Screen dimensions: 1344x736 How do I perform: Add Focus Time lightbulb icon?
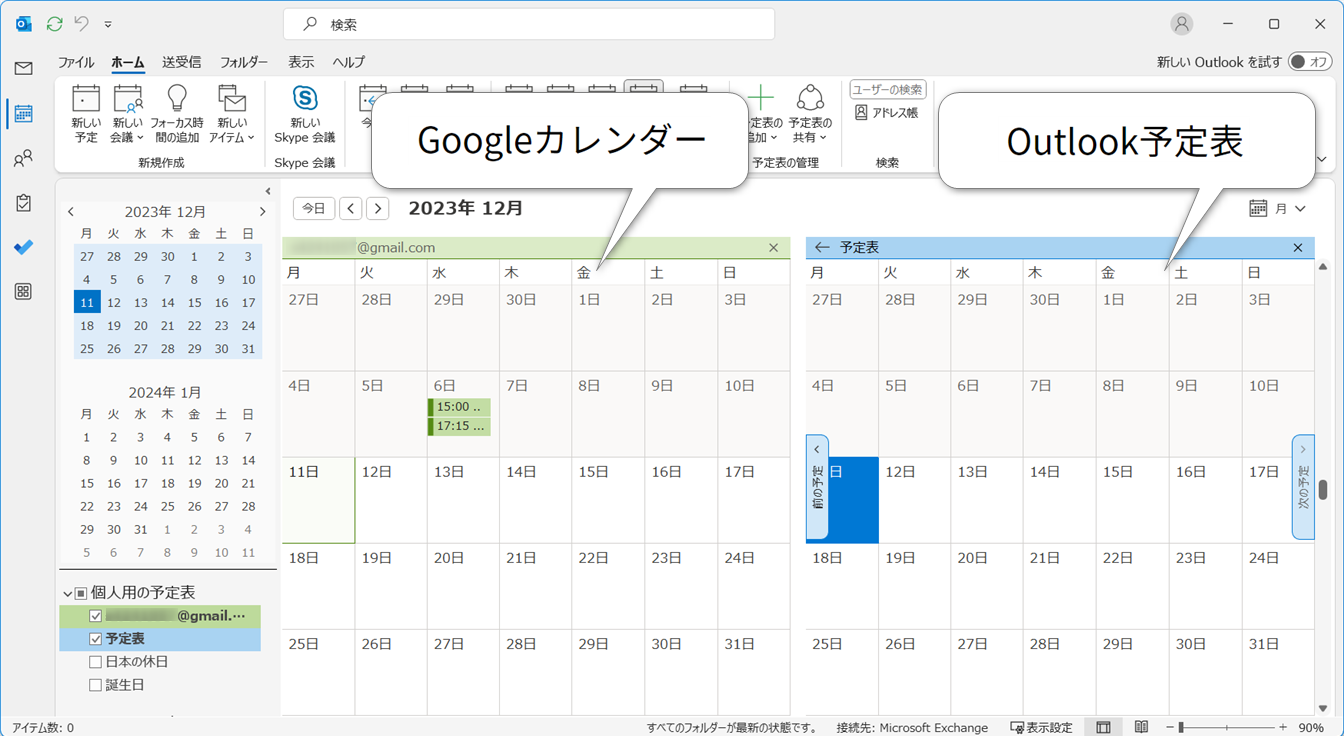[177, 113]
